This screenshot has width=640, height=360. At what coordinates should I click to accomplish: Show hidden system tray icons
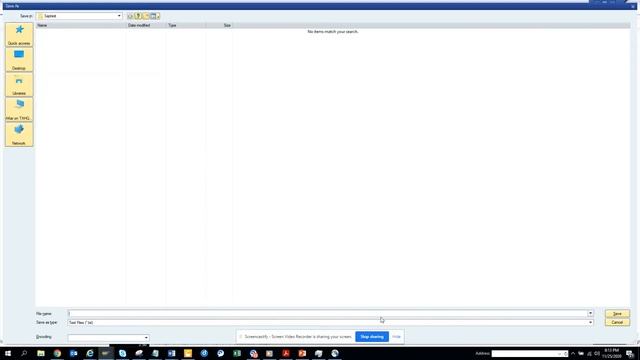pyautogui.click(x=573, y=353)
